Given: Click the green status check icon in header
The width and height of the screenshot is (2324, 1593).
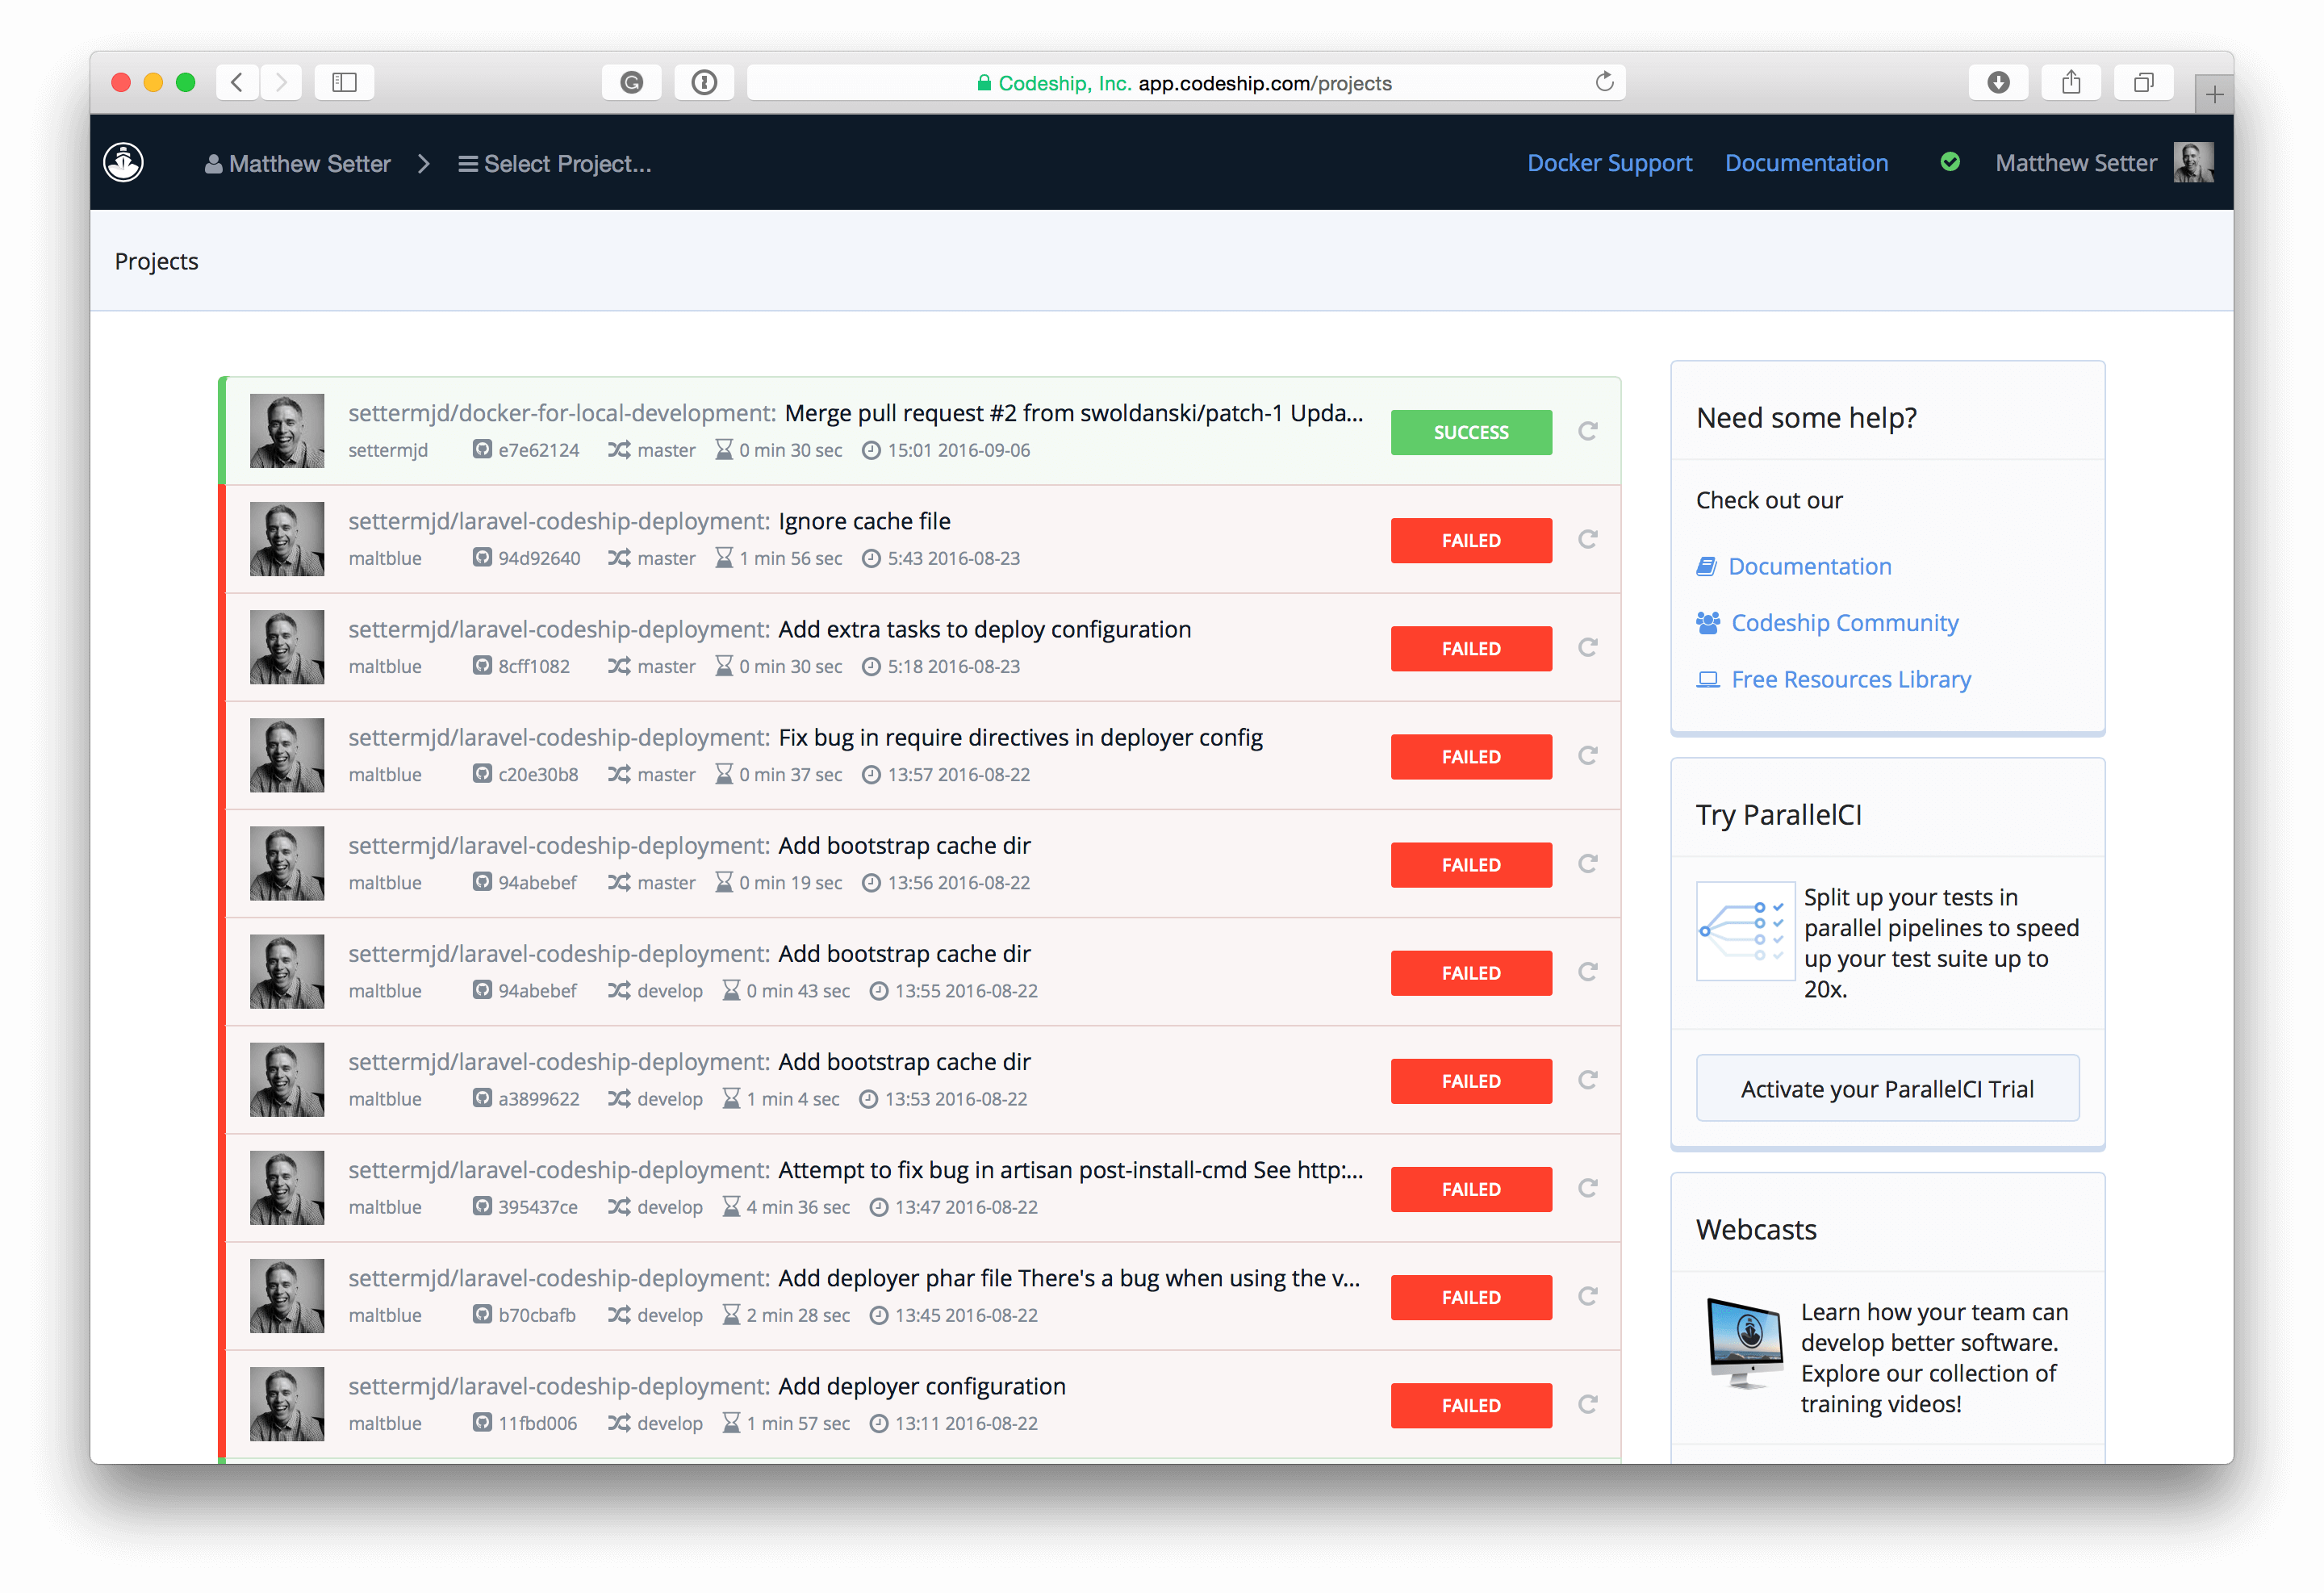Looking at the screenshot, I should tap(1949, 162).
